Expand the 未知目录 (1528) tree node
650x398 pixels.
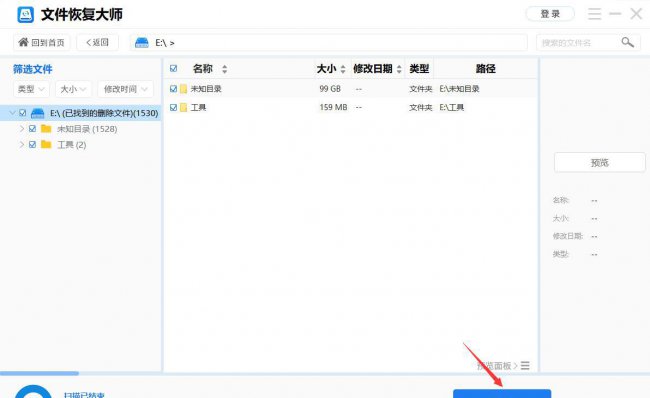pos(22,129)
